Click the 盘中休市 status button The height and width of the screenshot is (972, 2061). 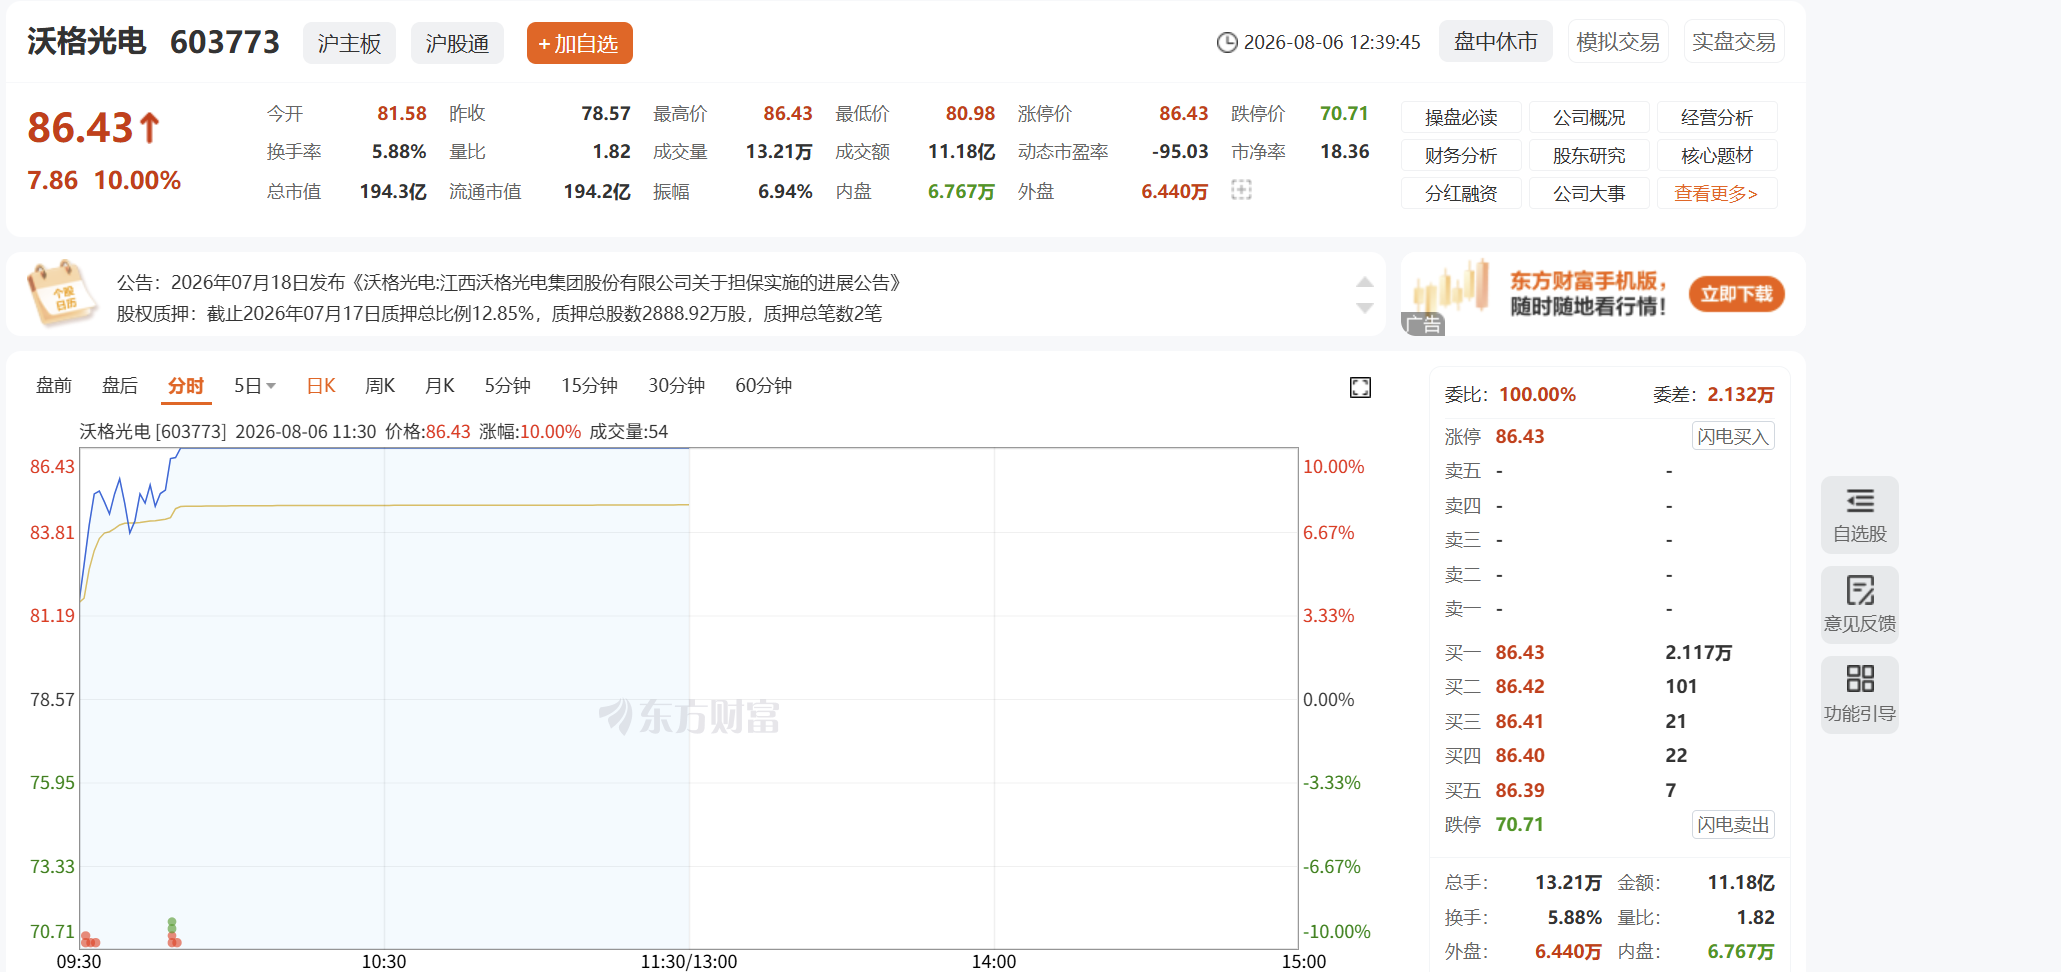click(1496, 42)
